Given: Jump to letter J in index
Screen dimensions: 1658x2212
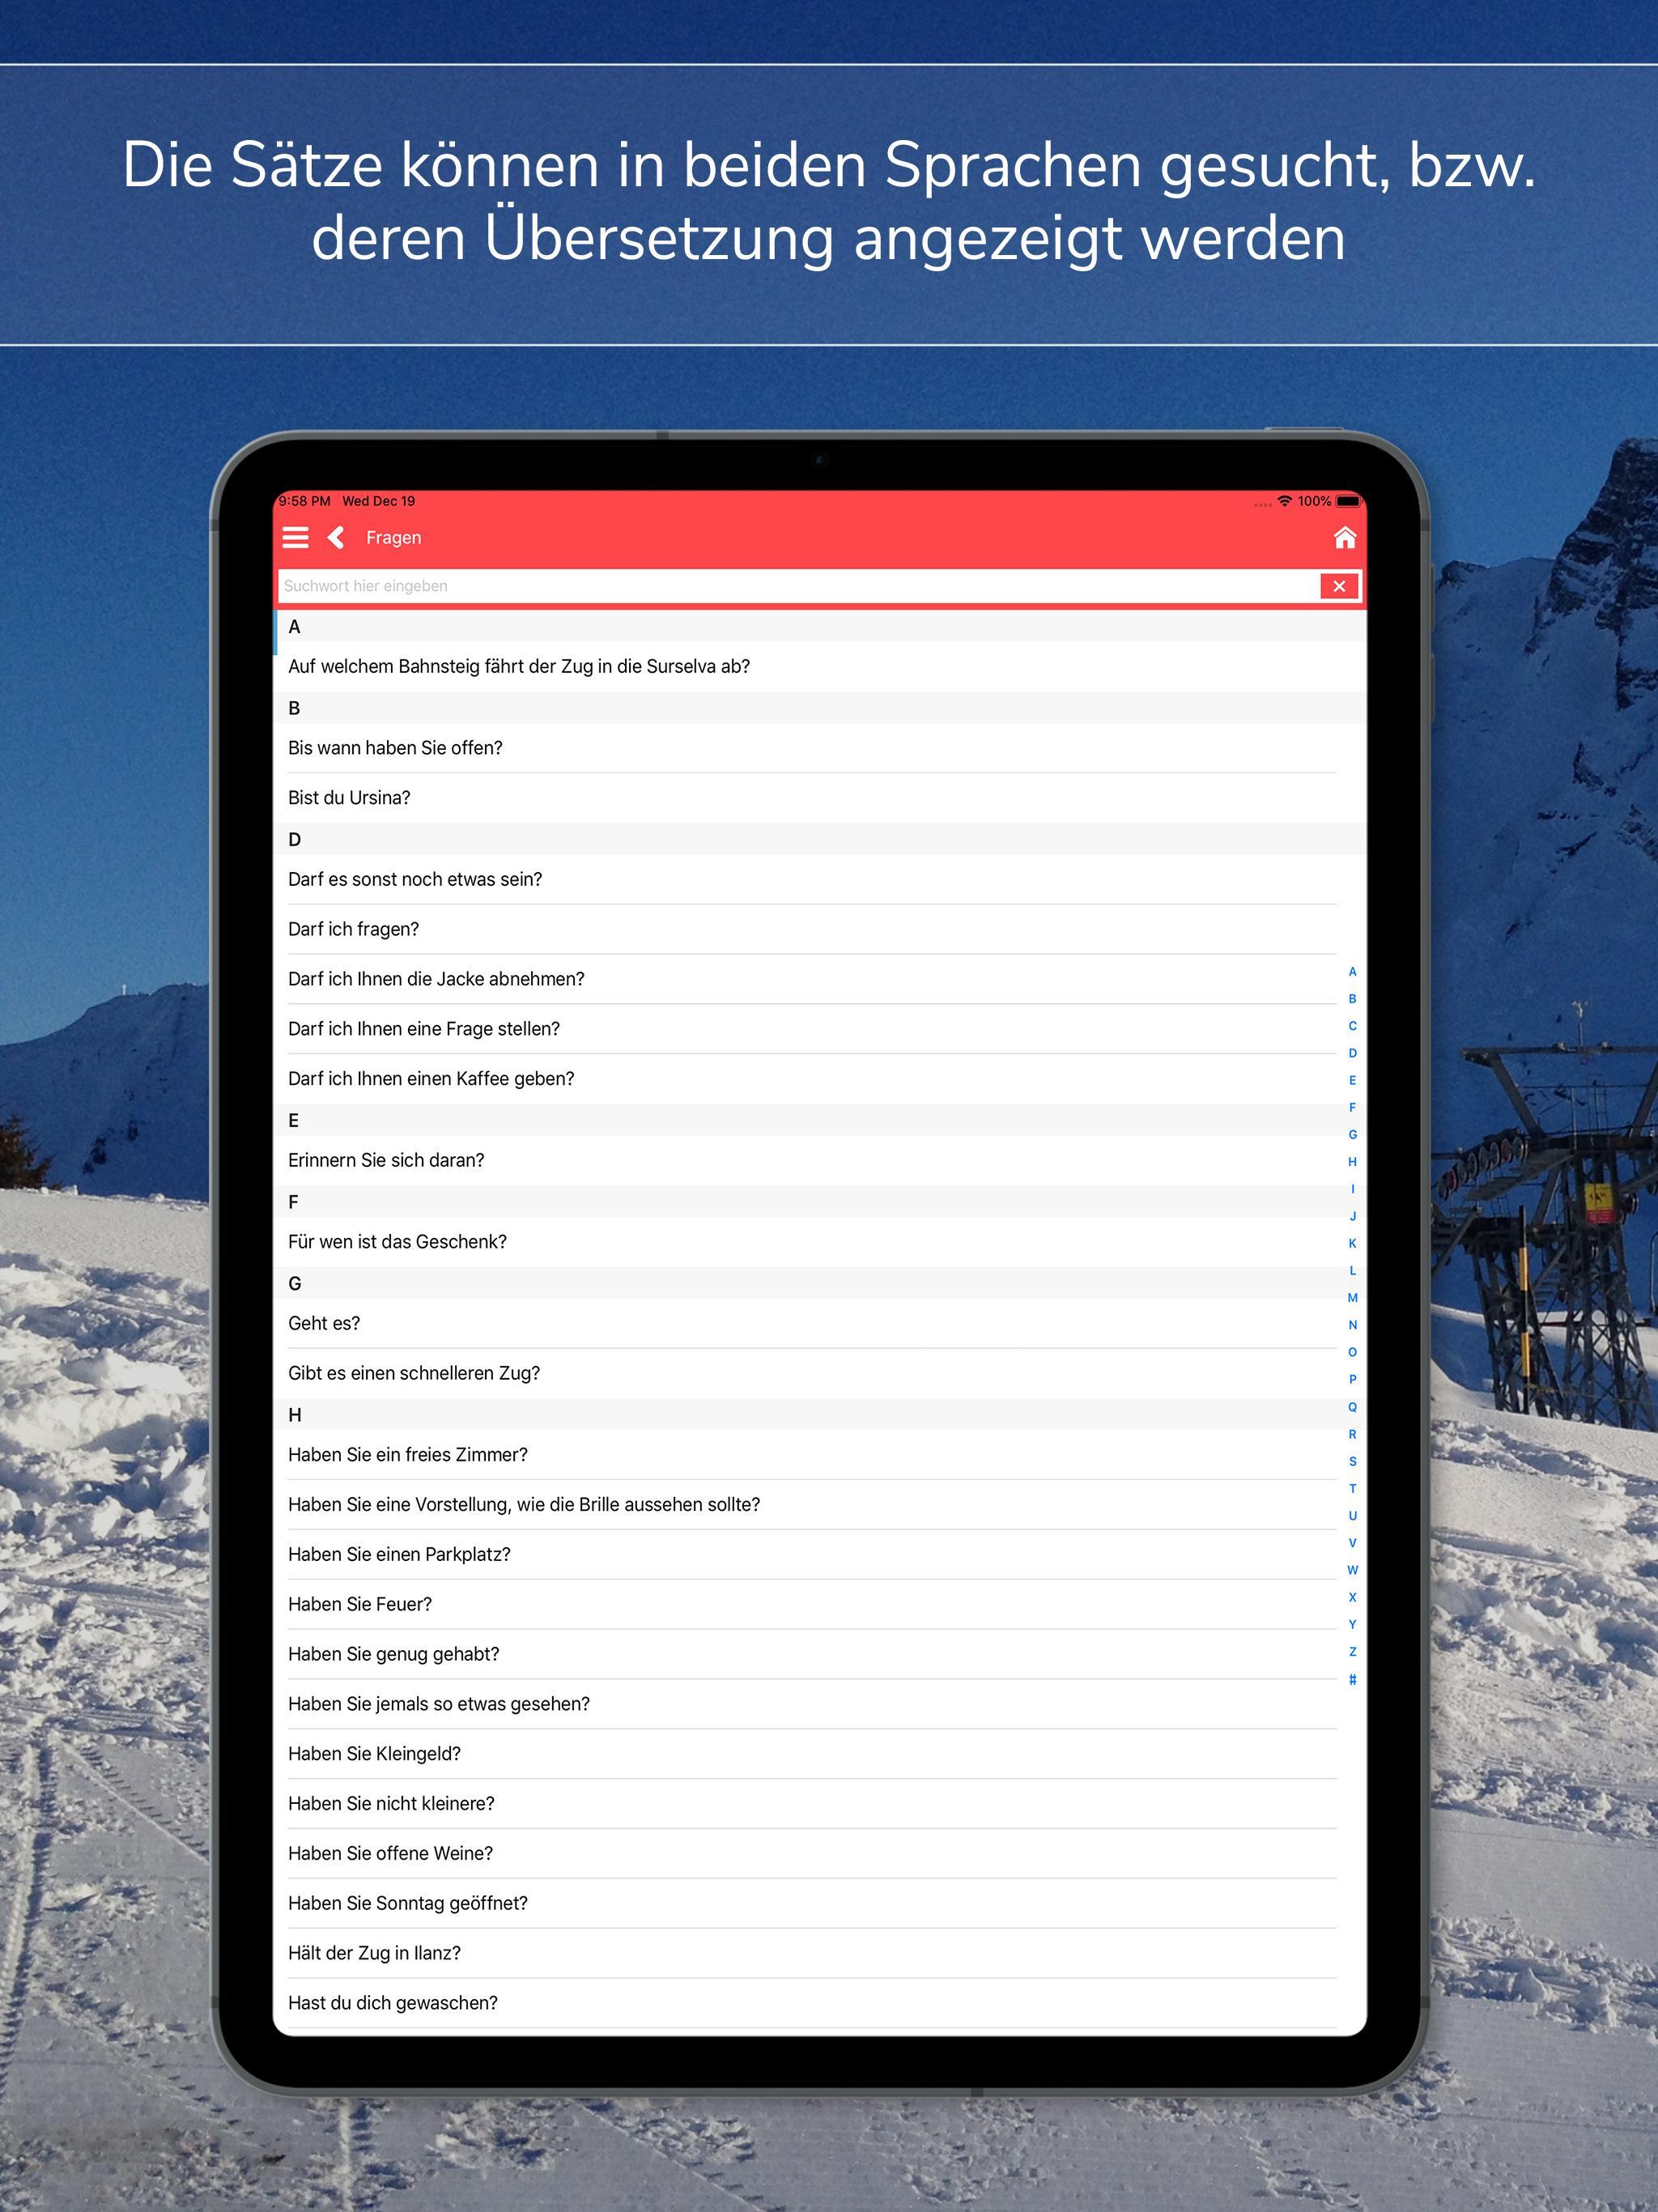Looking at the screenshot, I should 1352,1217.
